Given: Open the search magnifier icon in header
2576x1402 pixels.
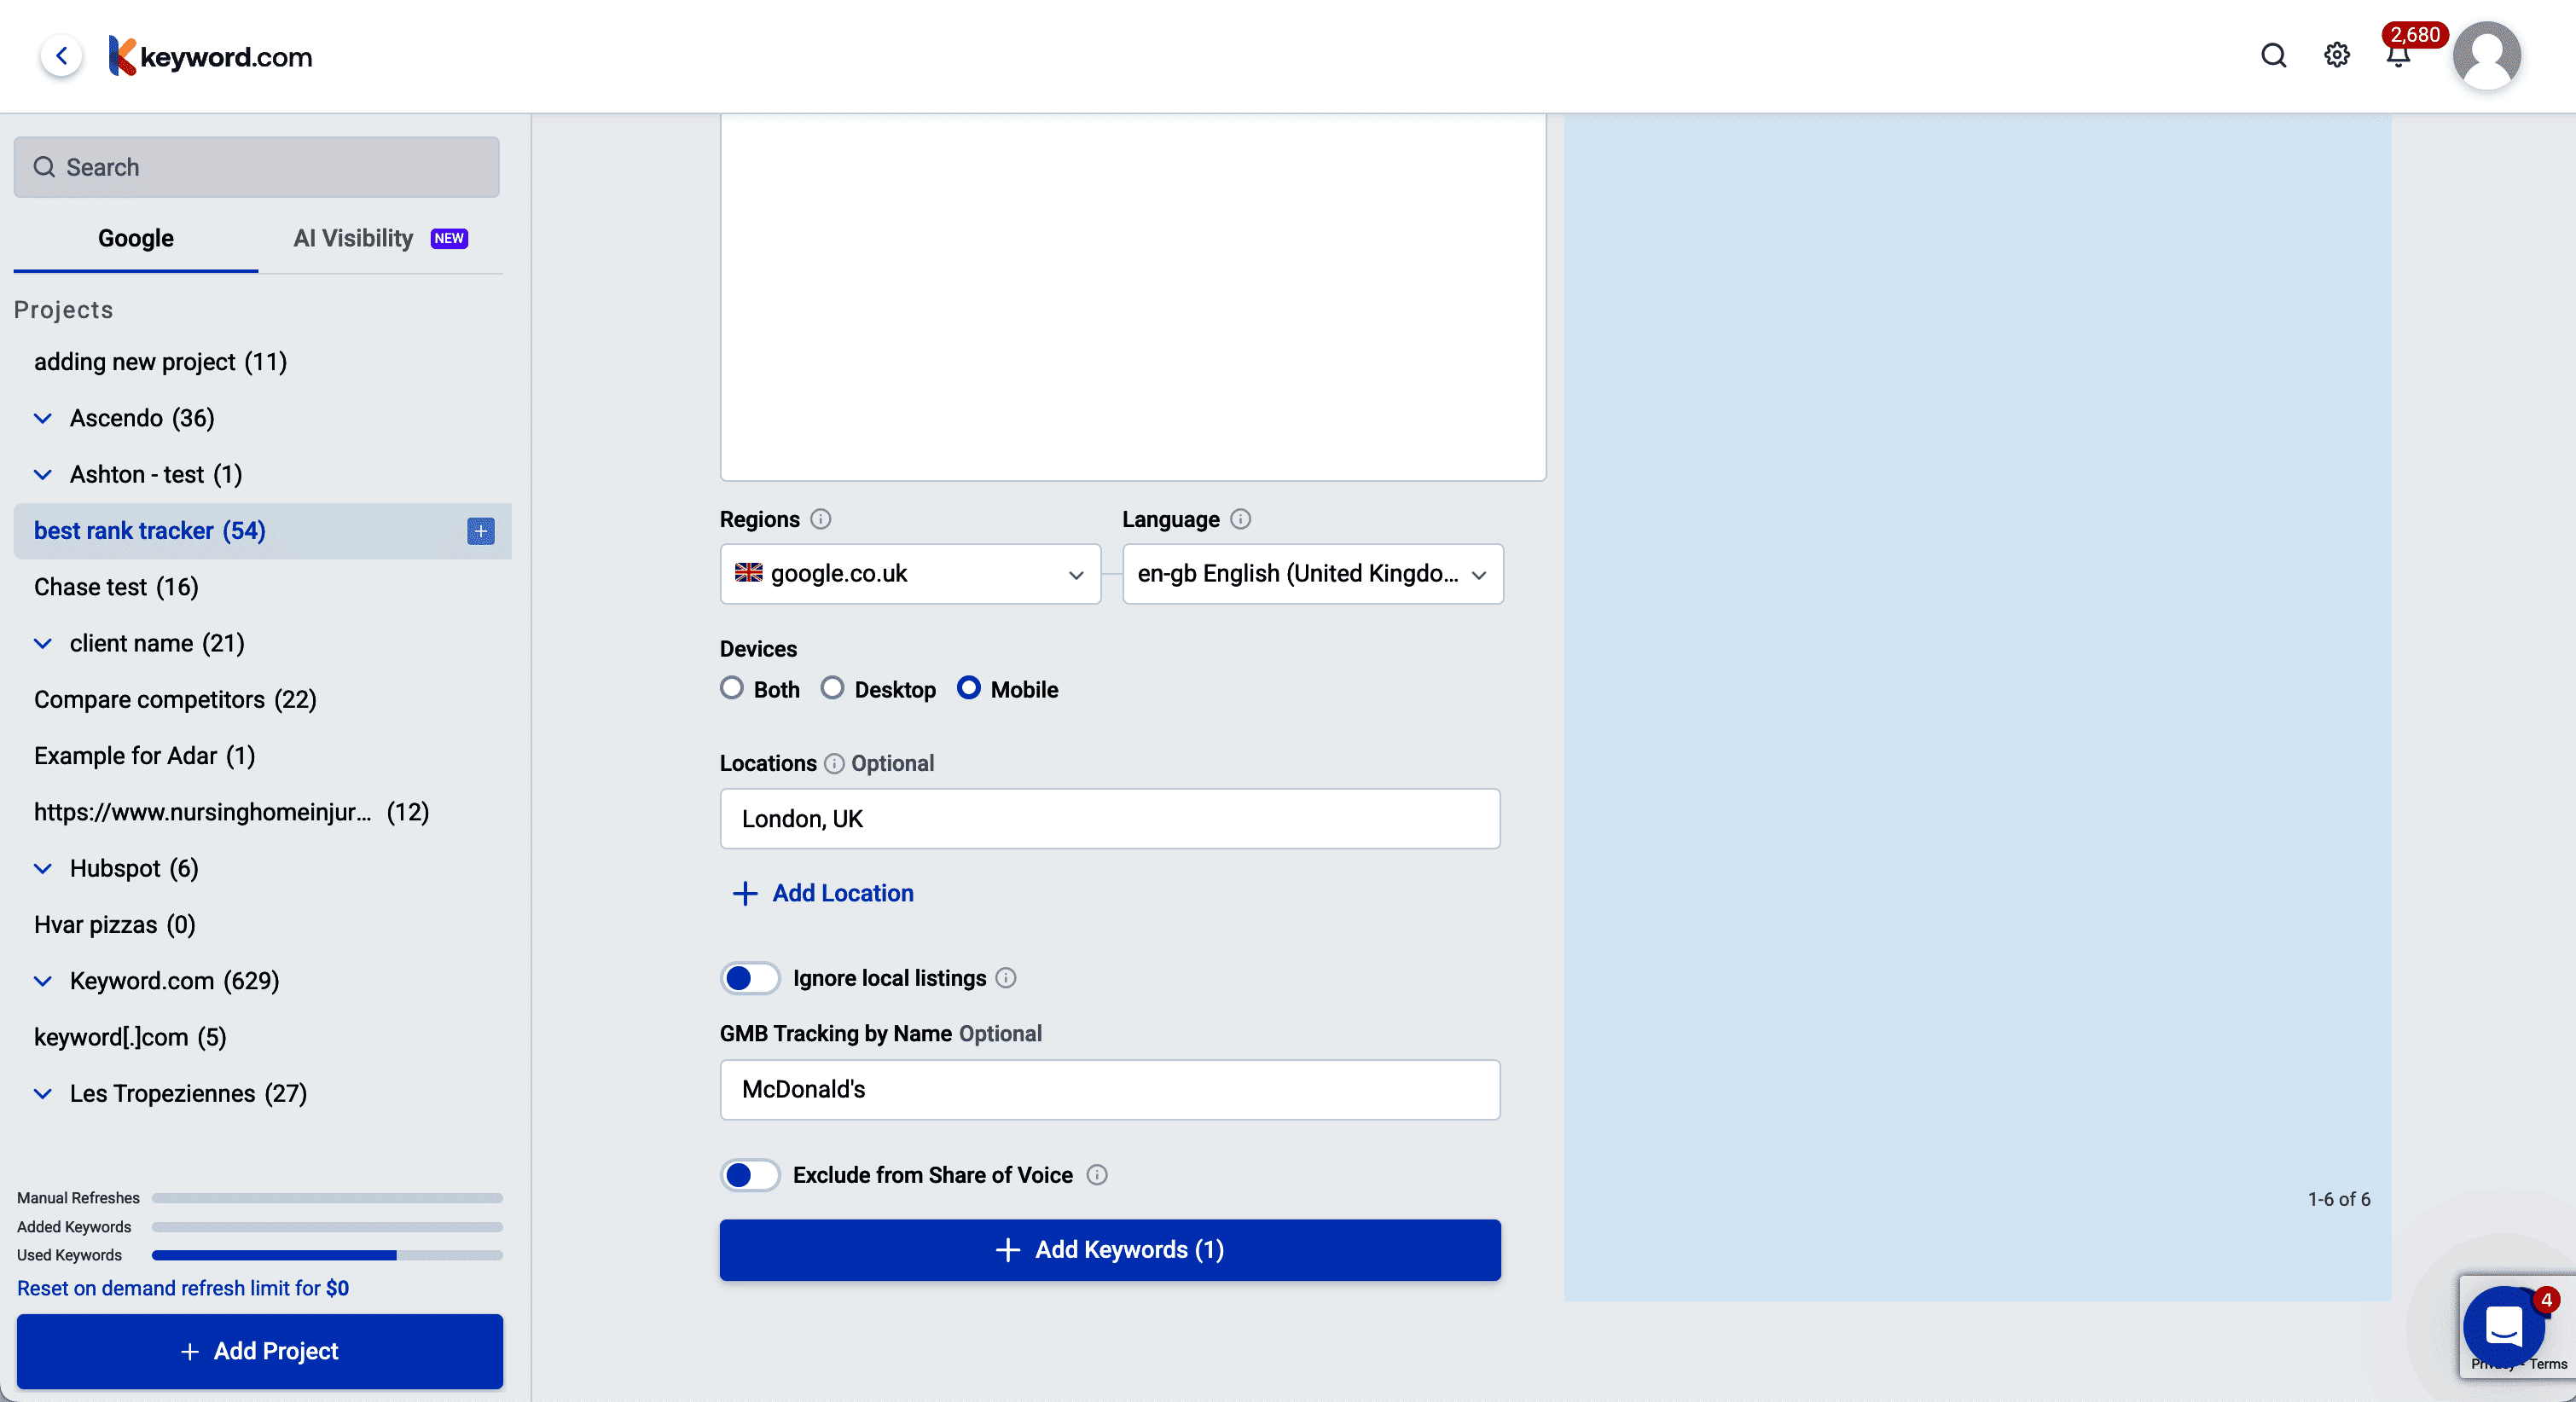Looking at the screenshot, I should tap(2273, 56).
